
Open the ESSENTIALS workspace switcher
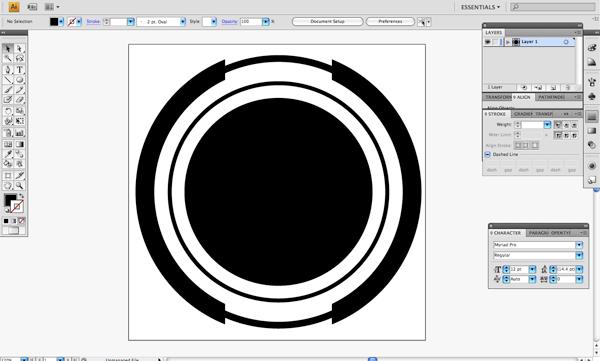[480, 7]
